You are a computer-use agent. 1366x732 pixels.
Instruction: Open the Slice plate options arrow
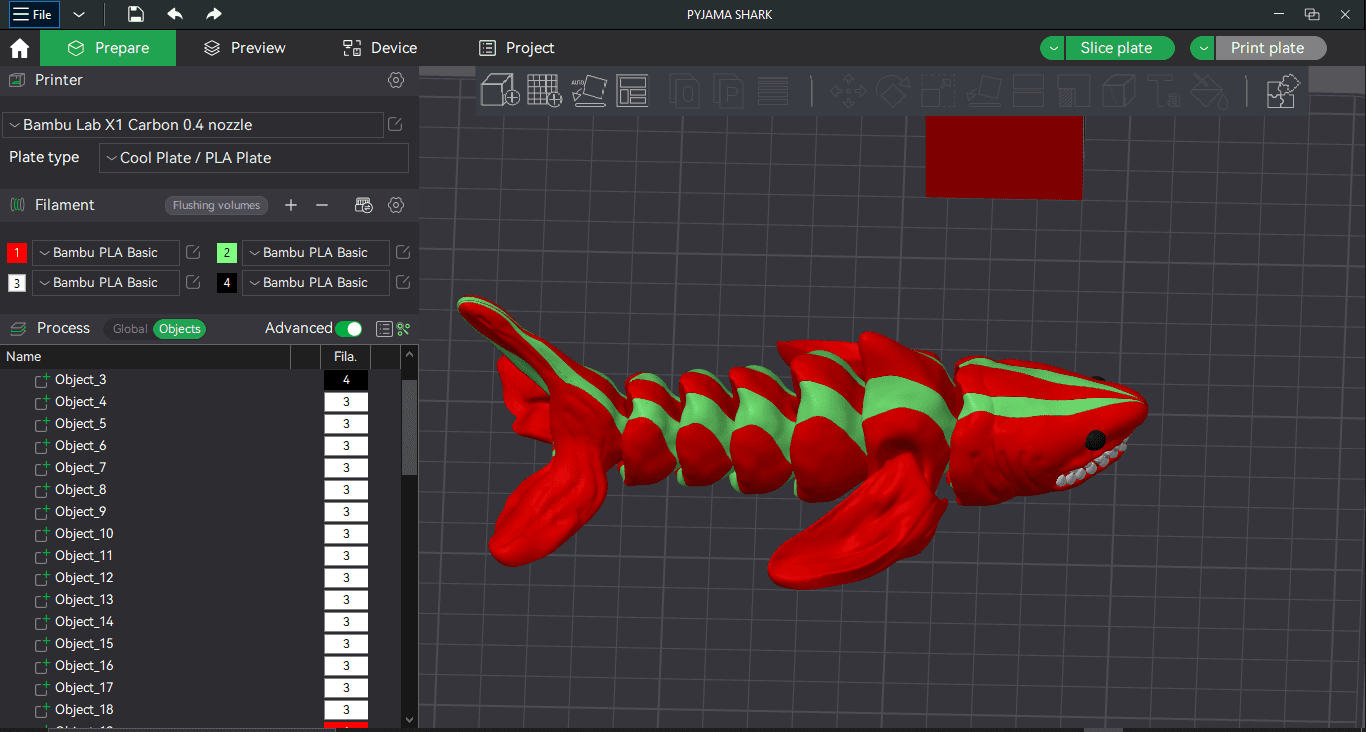click(x=1052, y=48)
